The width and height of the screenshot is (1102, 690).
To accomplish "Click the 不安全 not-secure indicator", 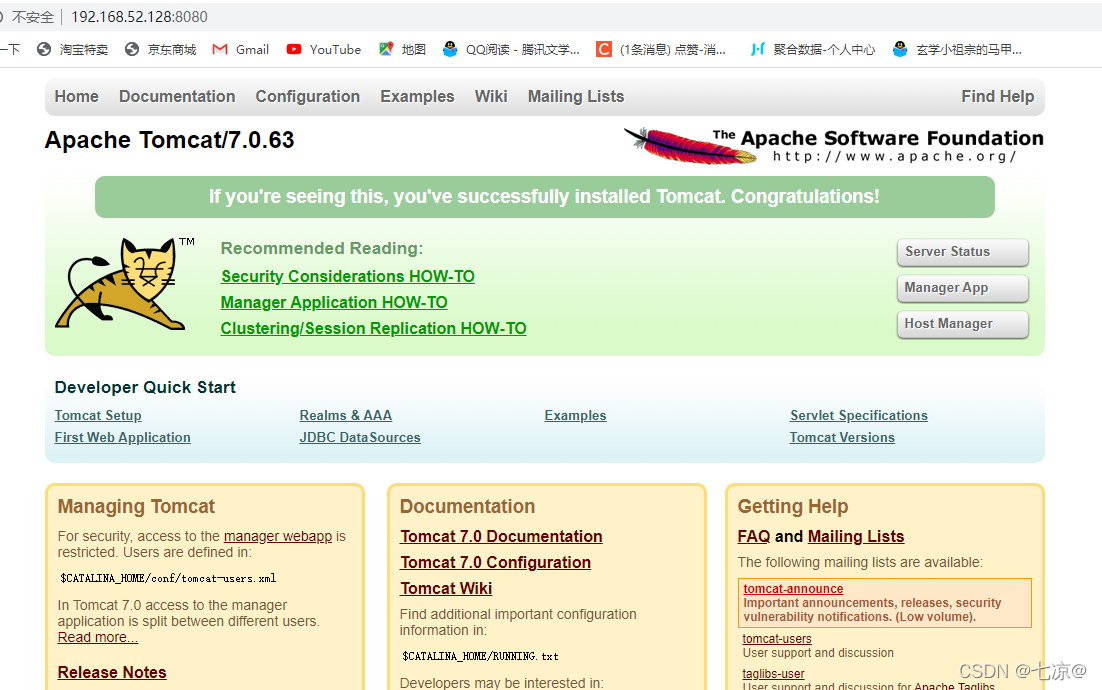I will point(32,17).
